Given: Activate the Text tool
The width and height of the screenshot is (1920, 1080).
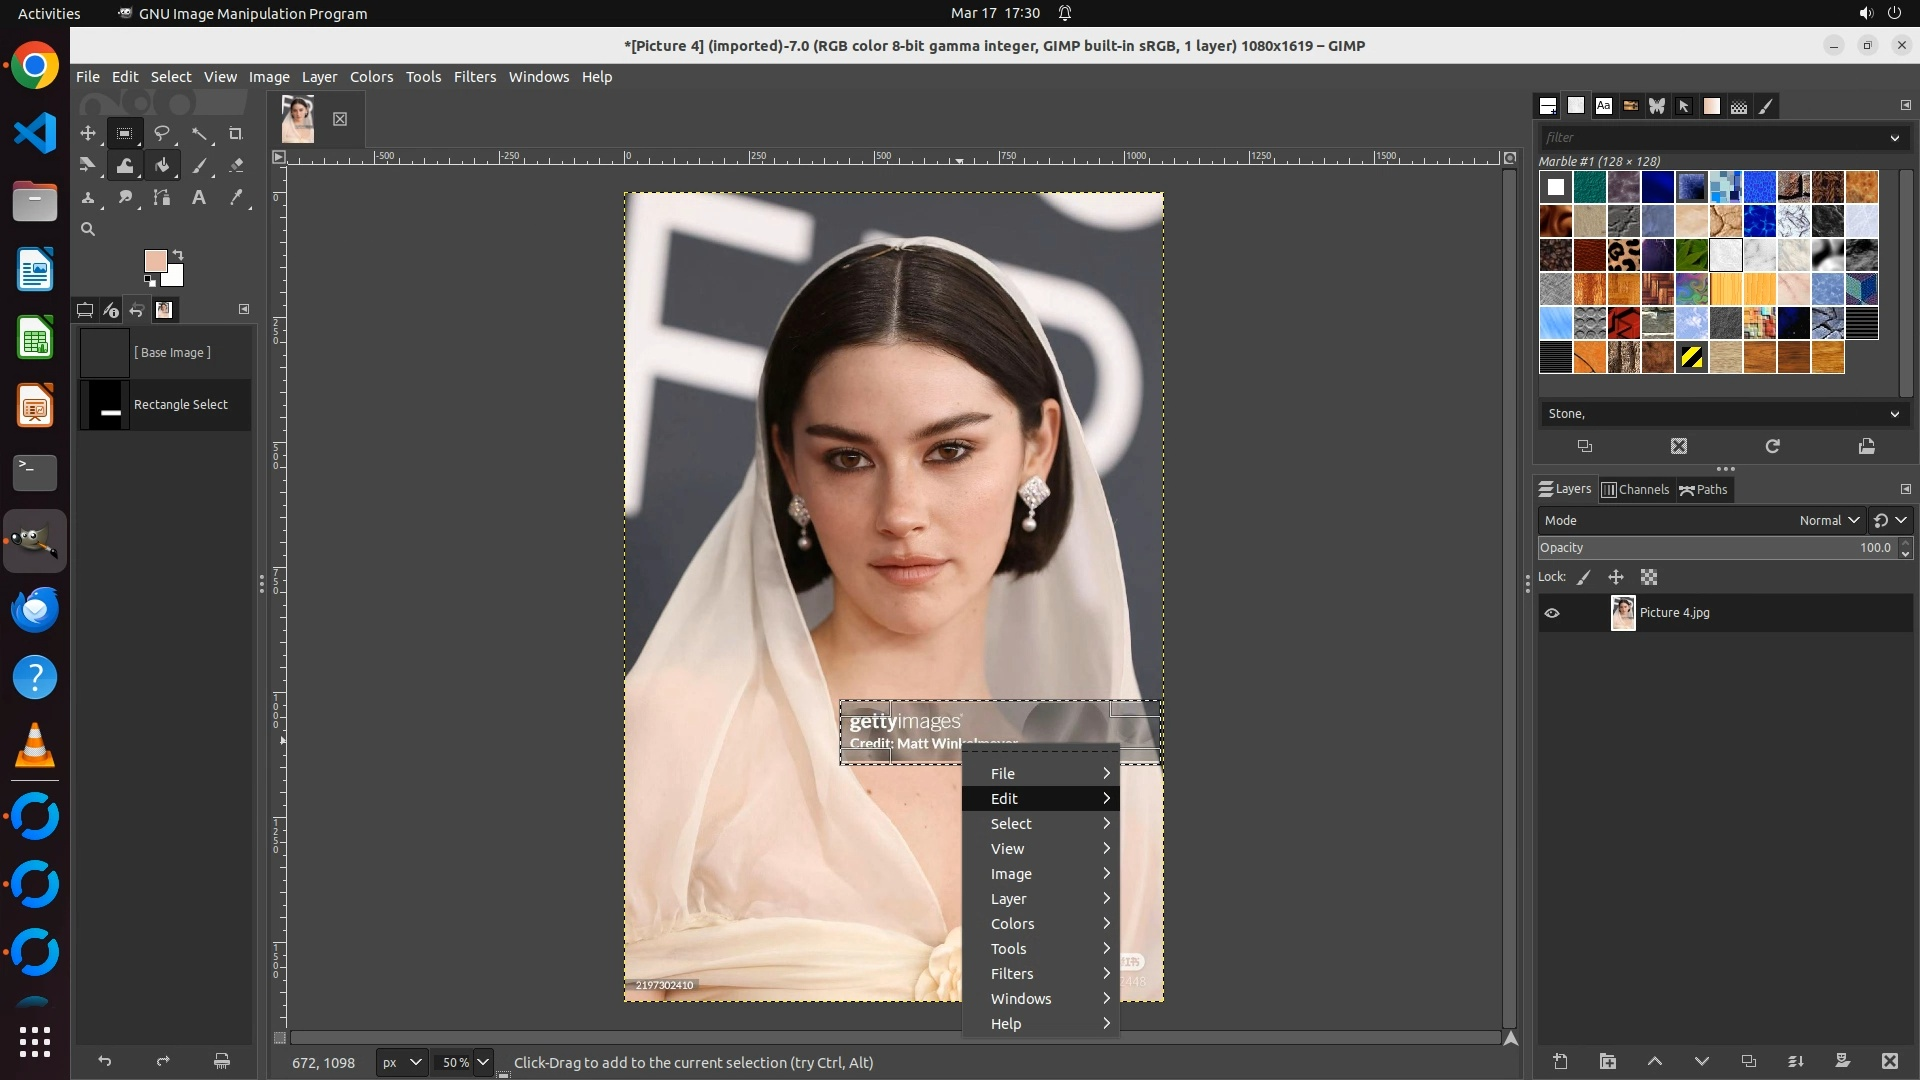Looking at the screenshot, I should coord(199,198).
